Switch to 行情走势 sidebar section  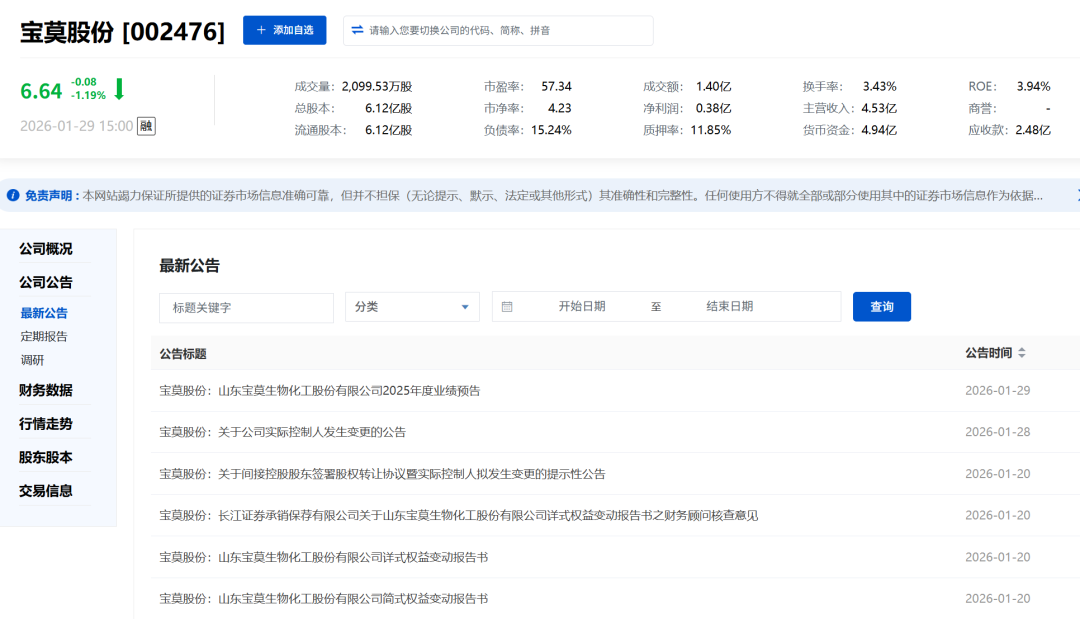pyautogui.click(x=46, y=424)
